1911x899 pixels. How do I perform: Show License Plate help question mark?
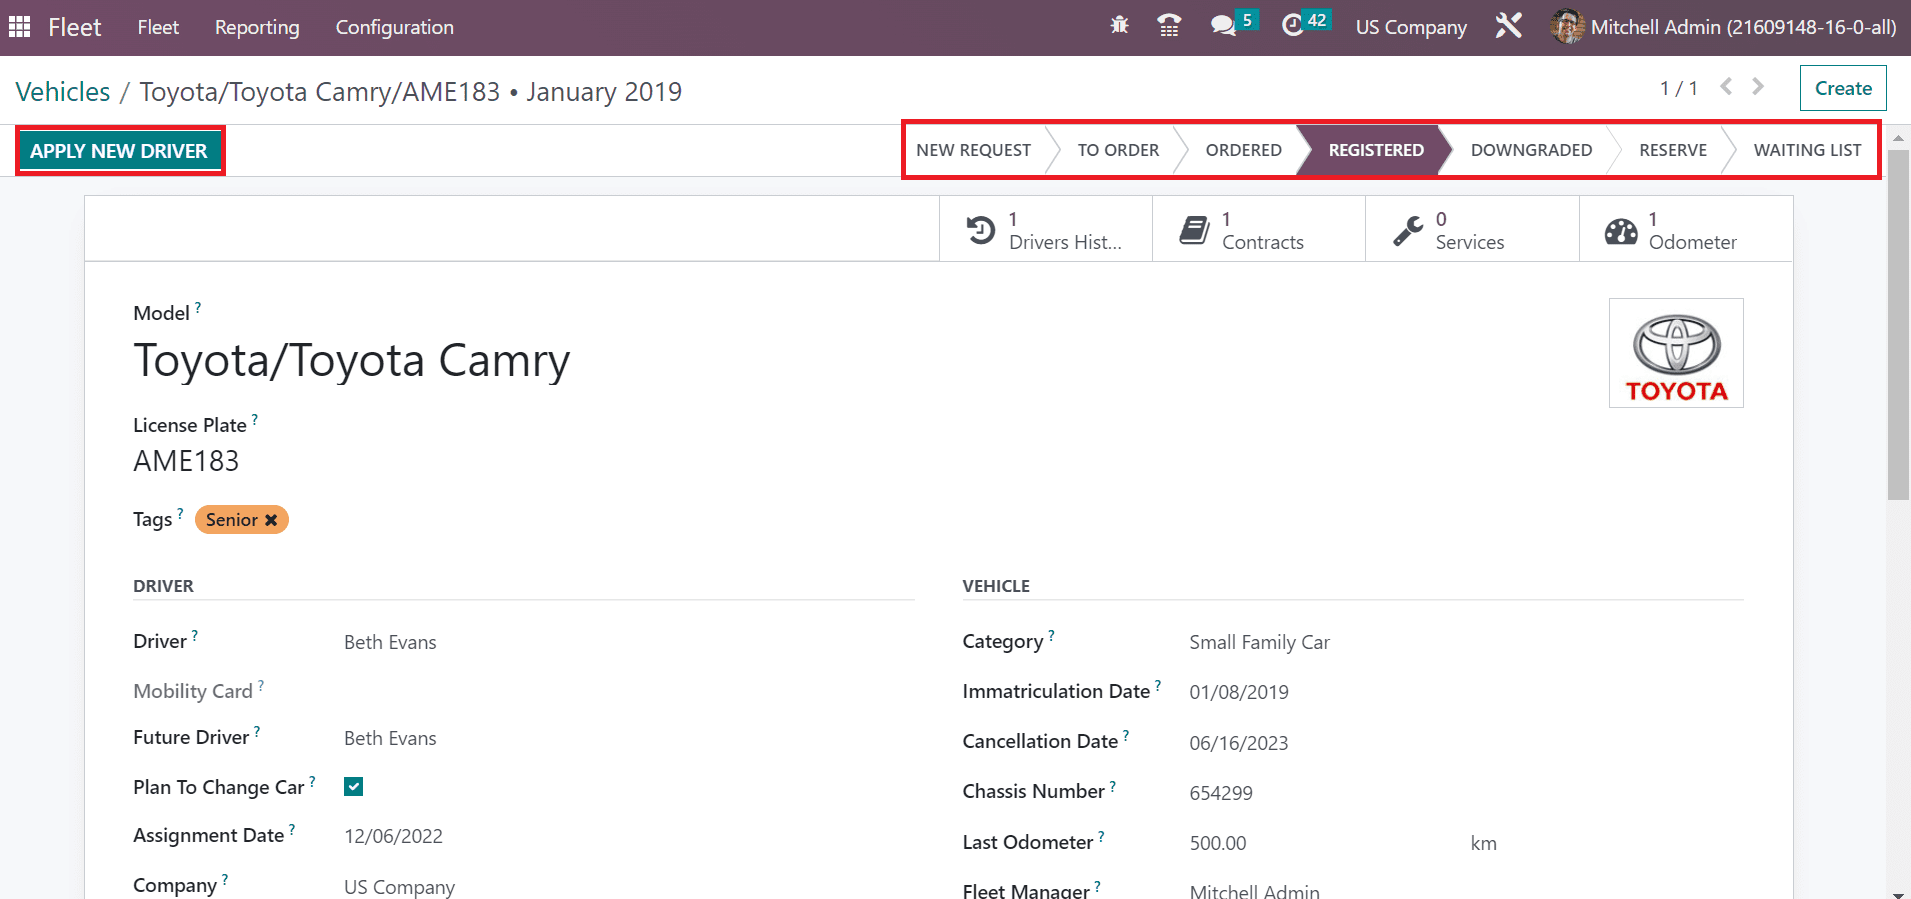point(255,420)
